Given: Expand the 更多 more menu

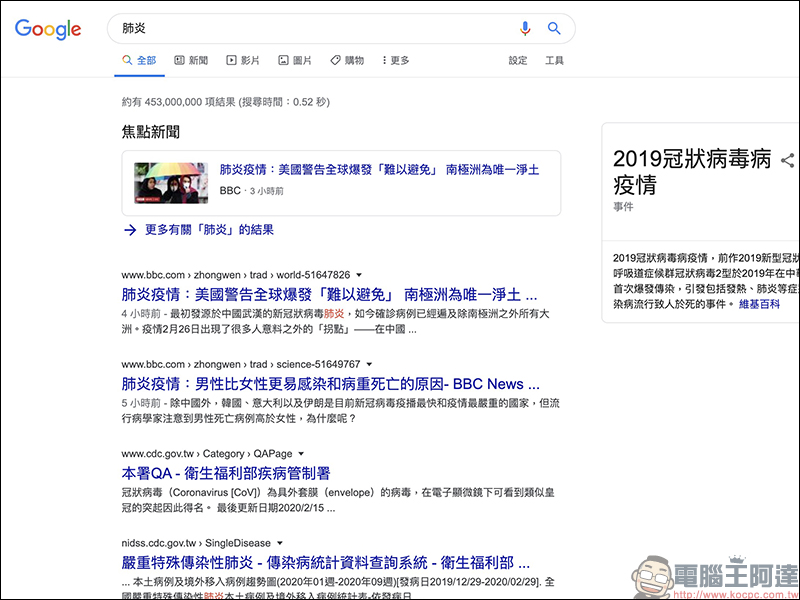Looking at the screenshot, I should coord(396,61).
